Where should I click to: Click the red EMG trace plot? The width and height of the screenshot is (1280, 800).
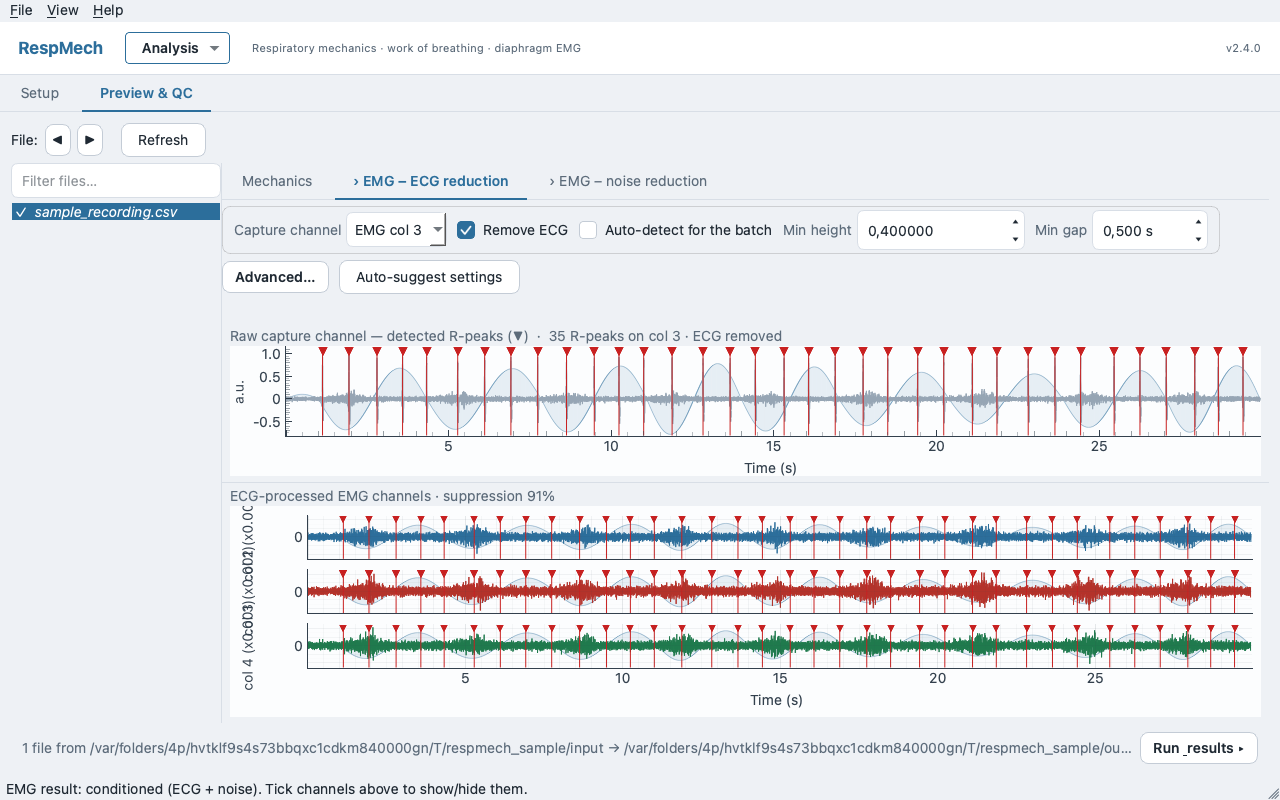coord(779,592)
